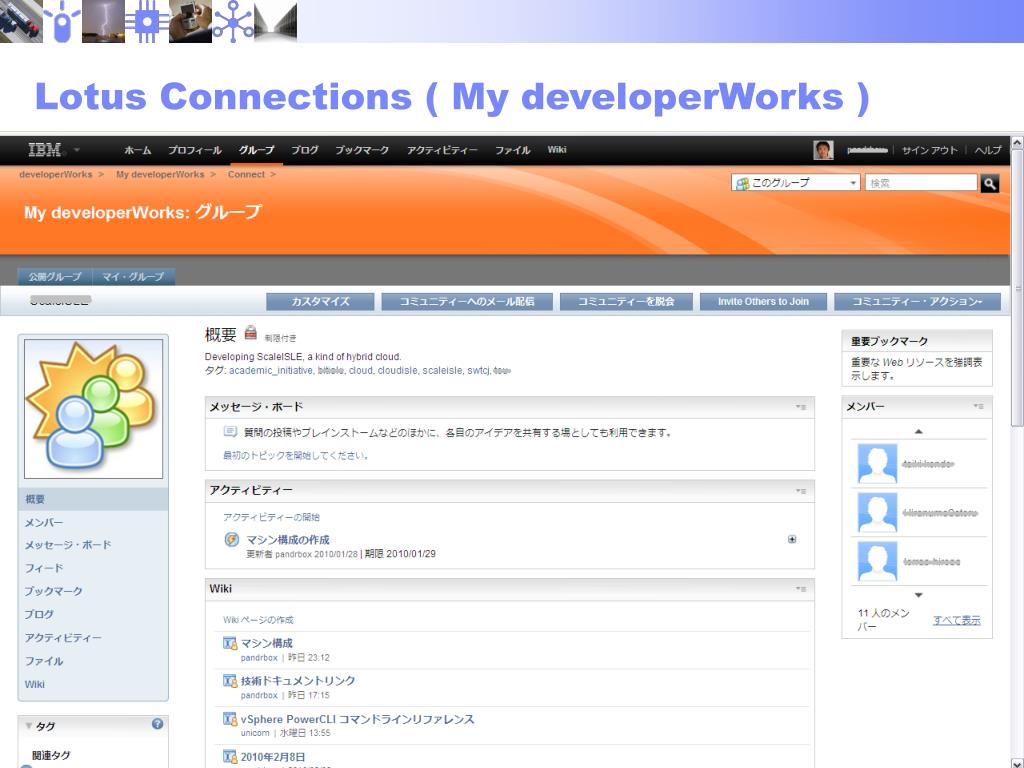The width and height of the screenshot is (1024, 768).
Task: Open the このグループ search scope dropdown
Action: point(795,183)
